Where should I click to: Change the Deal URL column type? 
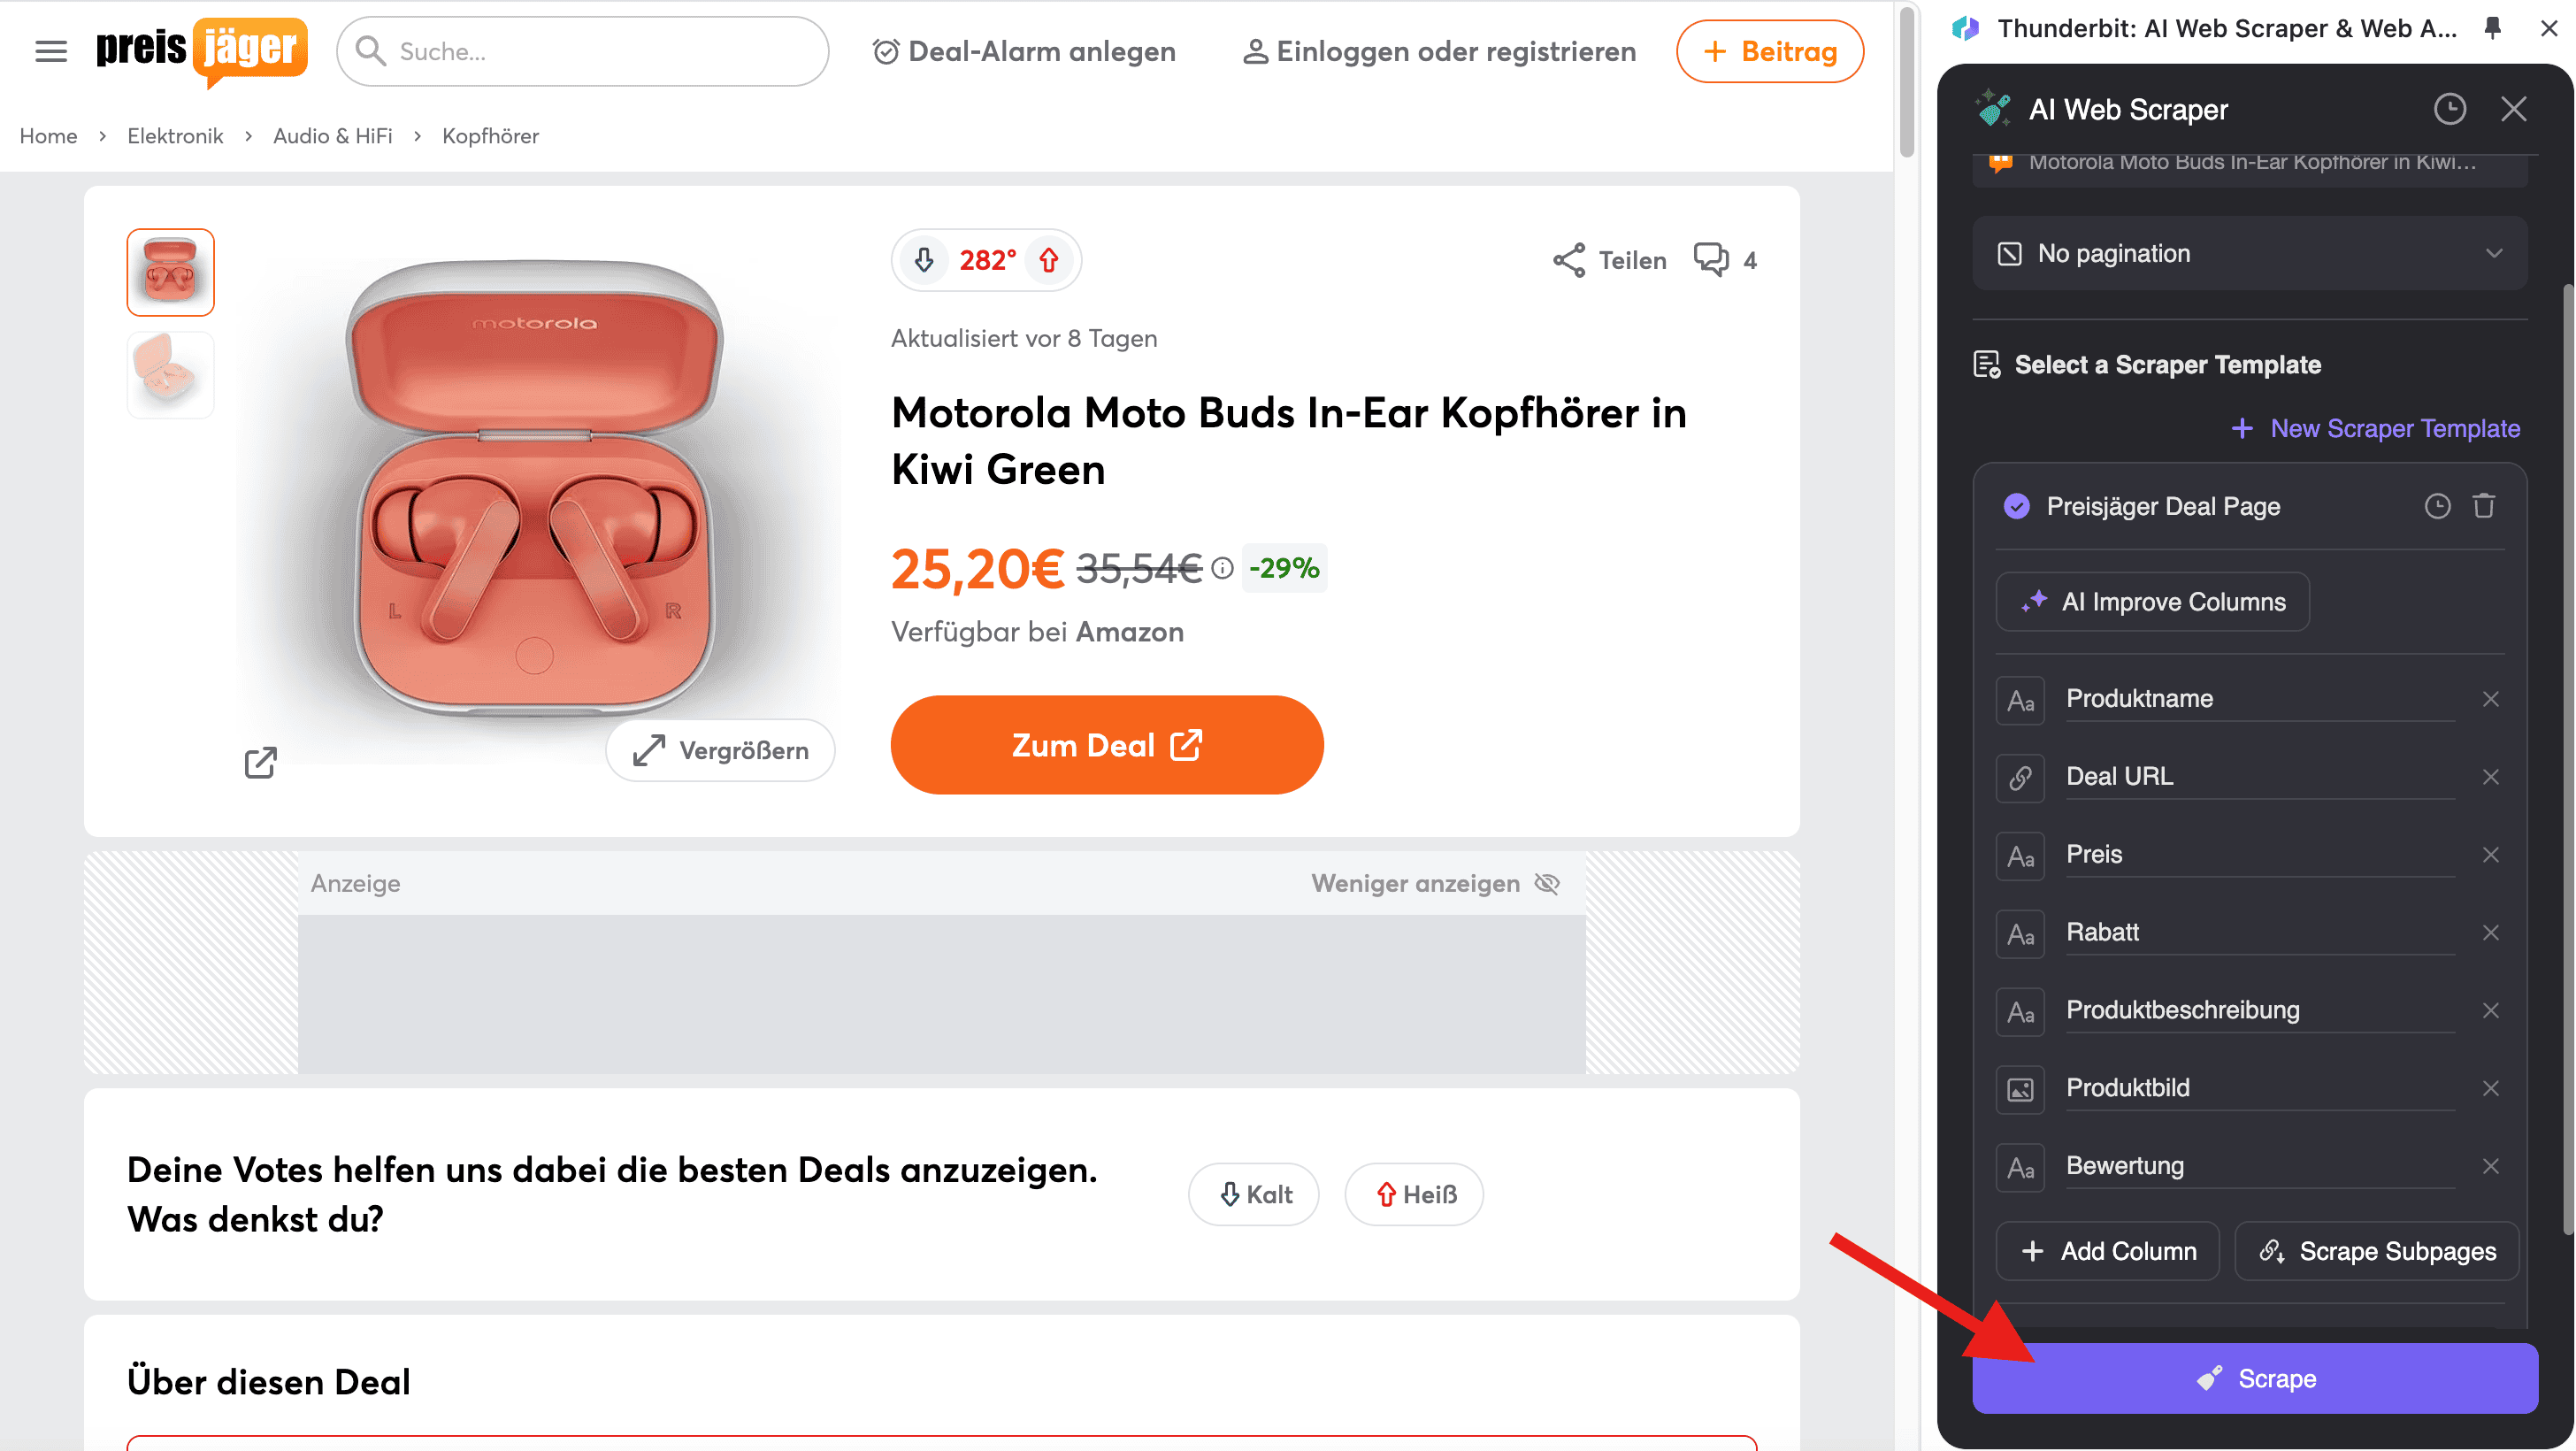(2020, 777)
